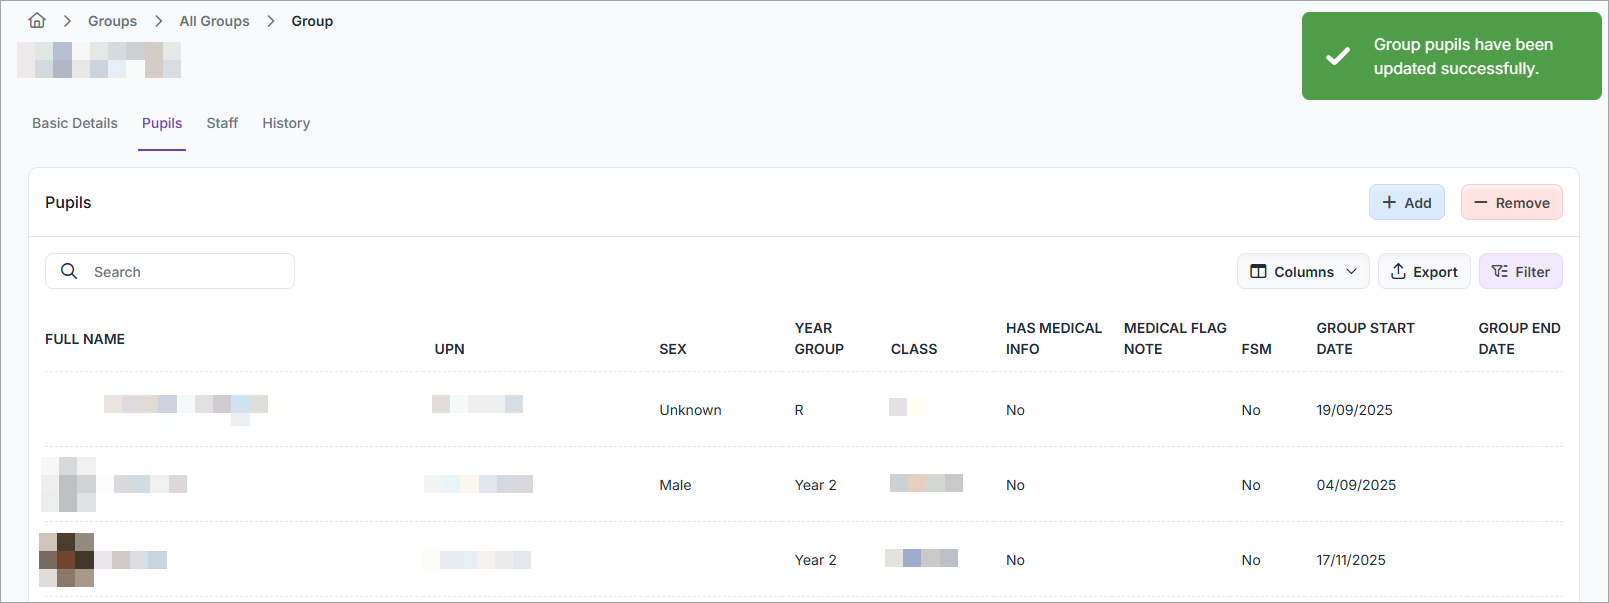Screen dimensions: 1609x603
Task: Click the minus icon on Remove button
Action: pos(1480,202)
